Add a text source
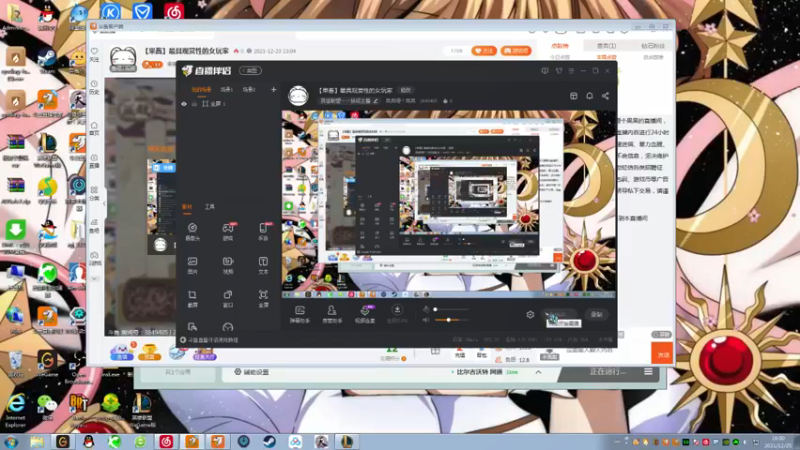The image size is (800, 450). pyautogui.click(x=263, y=265)
